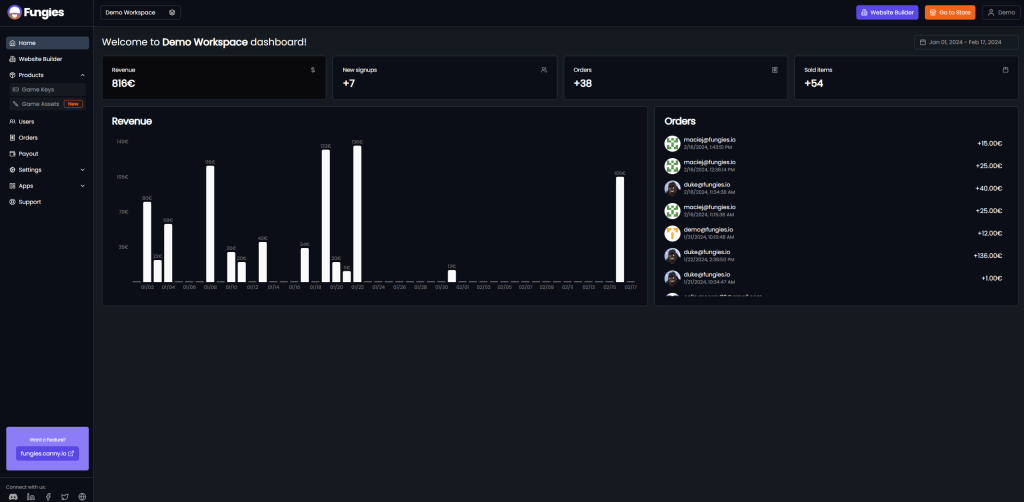
Task: Expand the Settings section chevron
Action: tap(82, 170)
